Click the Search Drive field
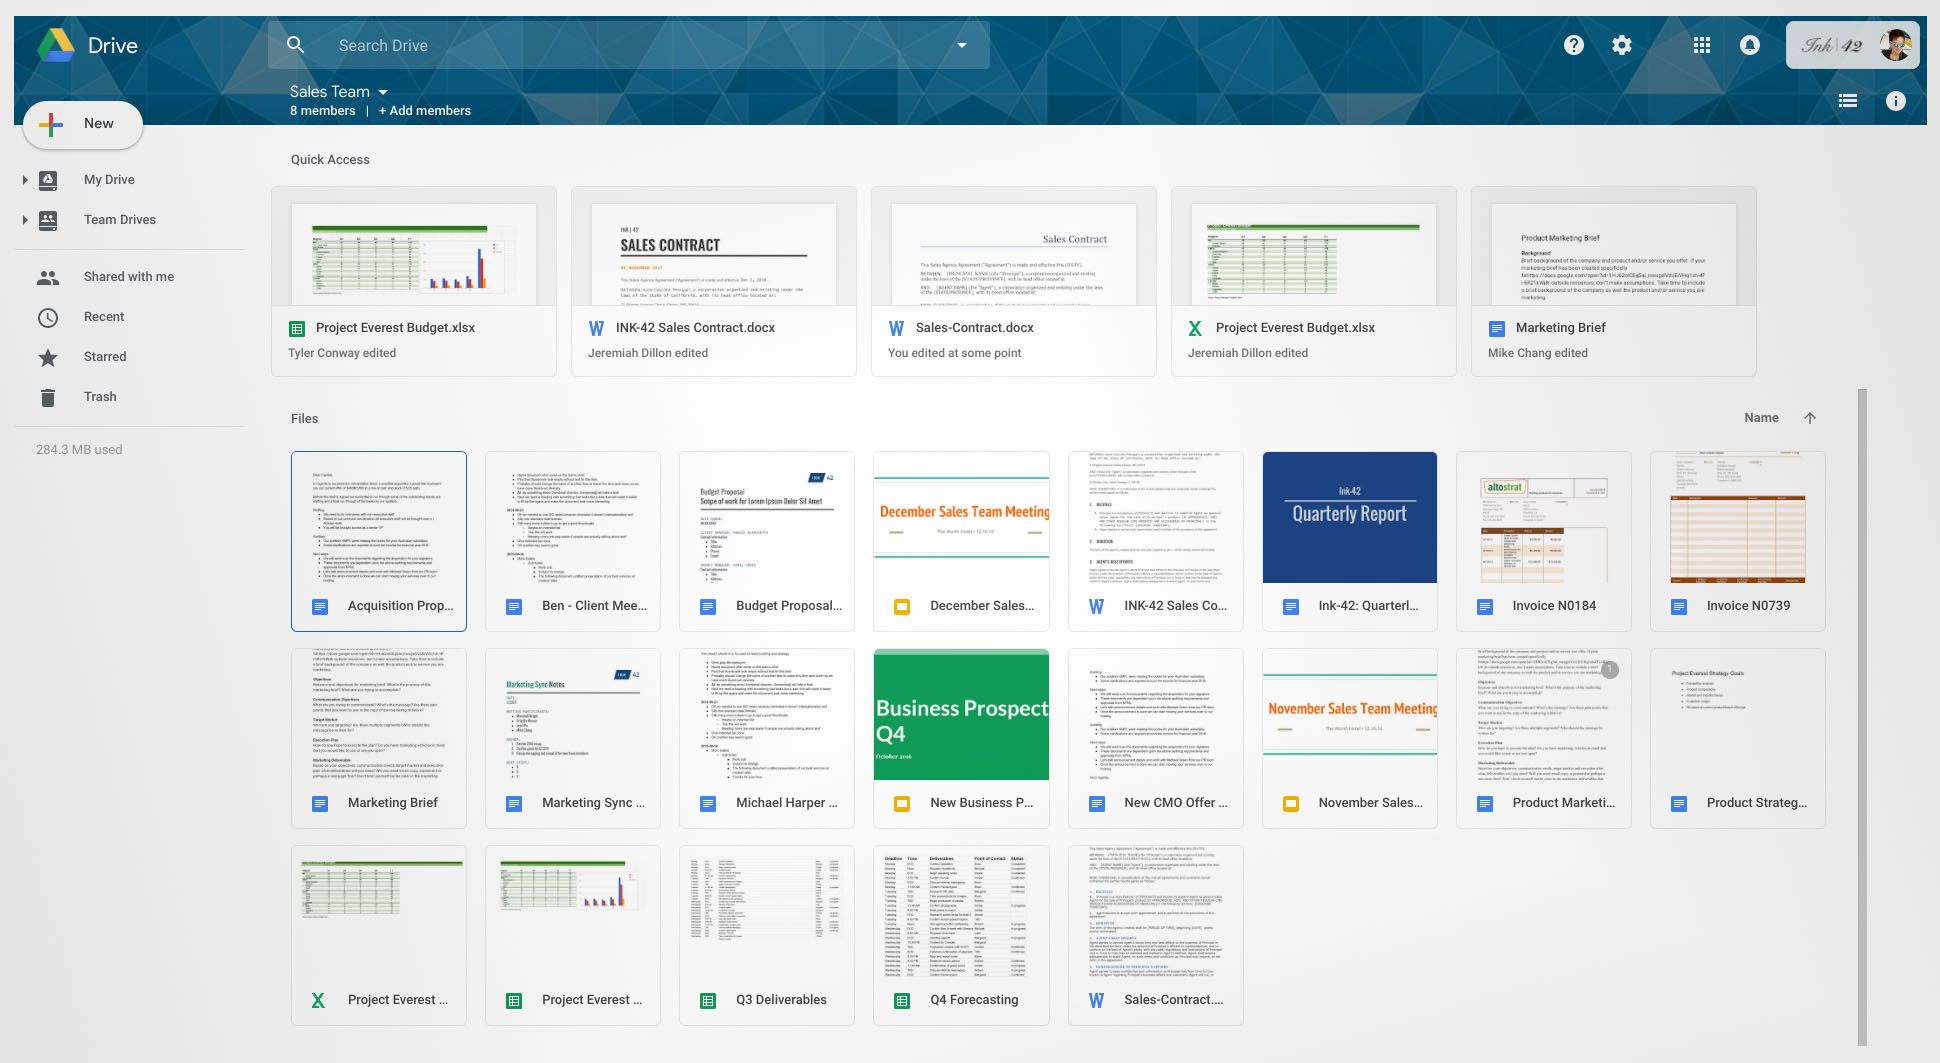1940x1063 pixels. pyautogui.click(x=628, y=45)
